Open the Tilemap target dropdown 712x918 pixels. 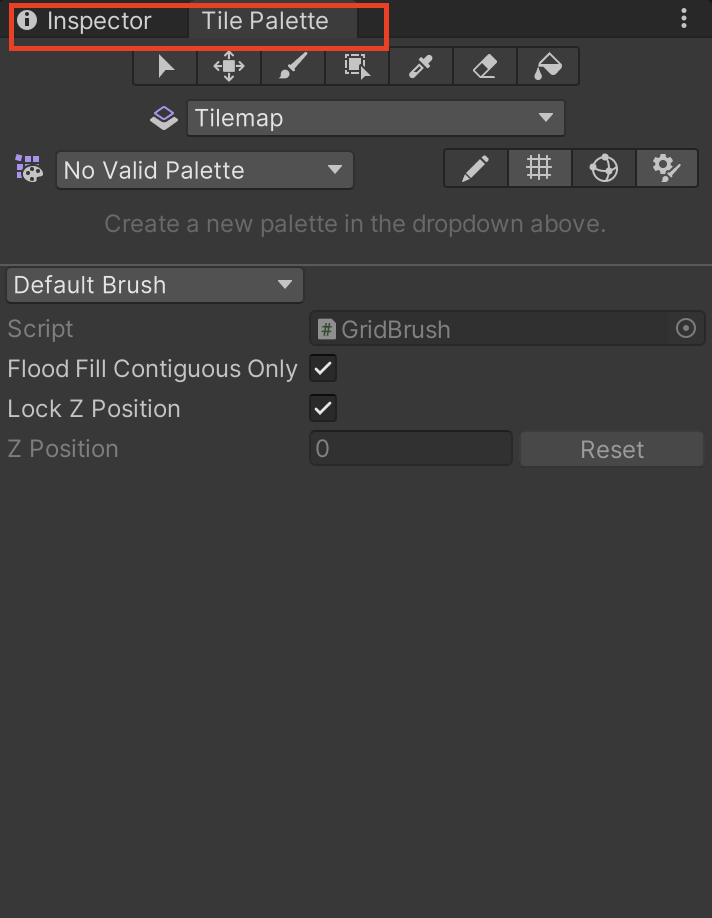pyautogui.click(x=375, y=118)
